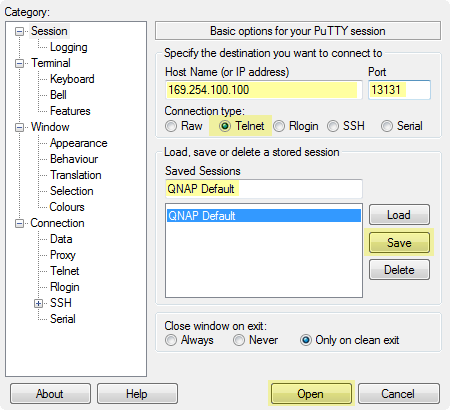Click the Open button

[311, 394]
